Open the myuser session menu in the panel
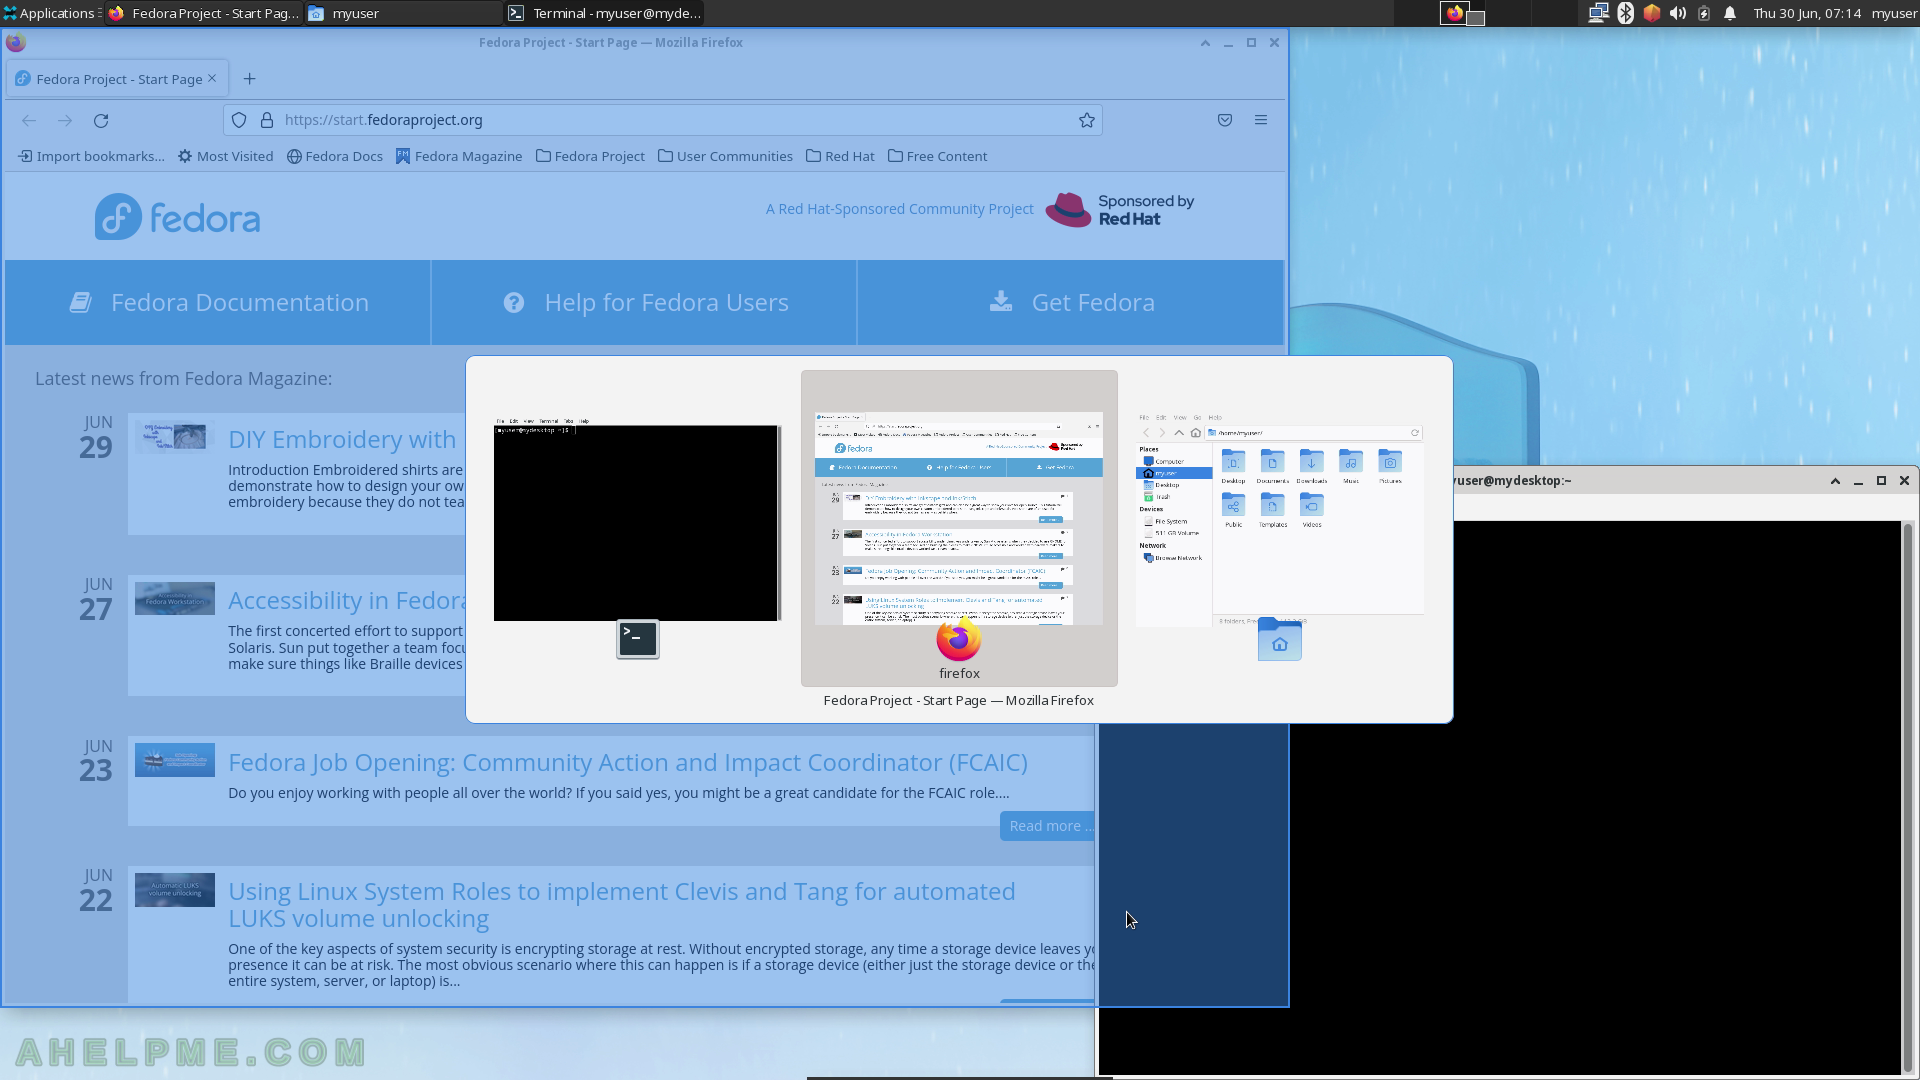This screenshot has height=1080, width=1920. point(1894,13)
